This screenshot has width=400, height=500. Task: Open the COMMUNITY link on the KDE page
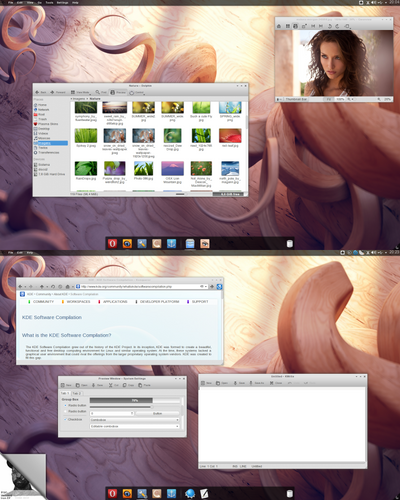tap(43, 302)
